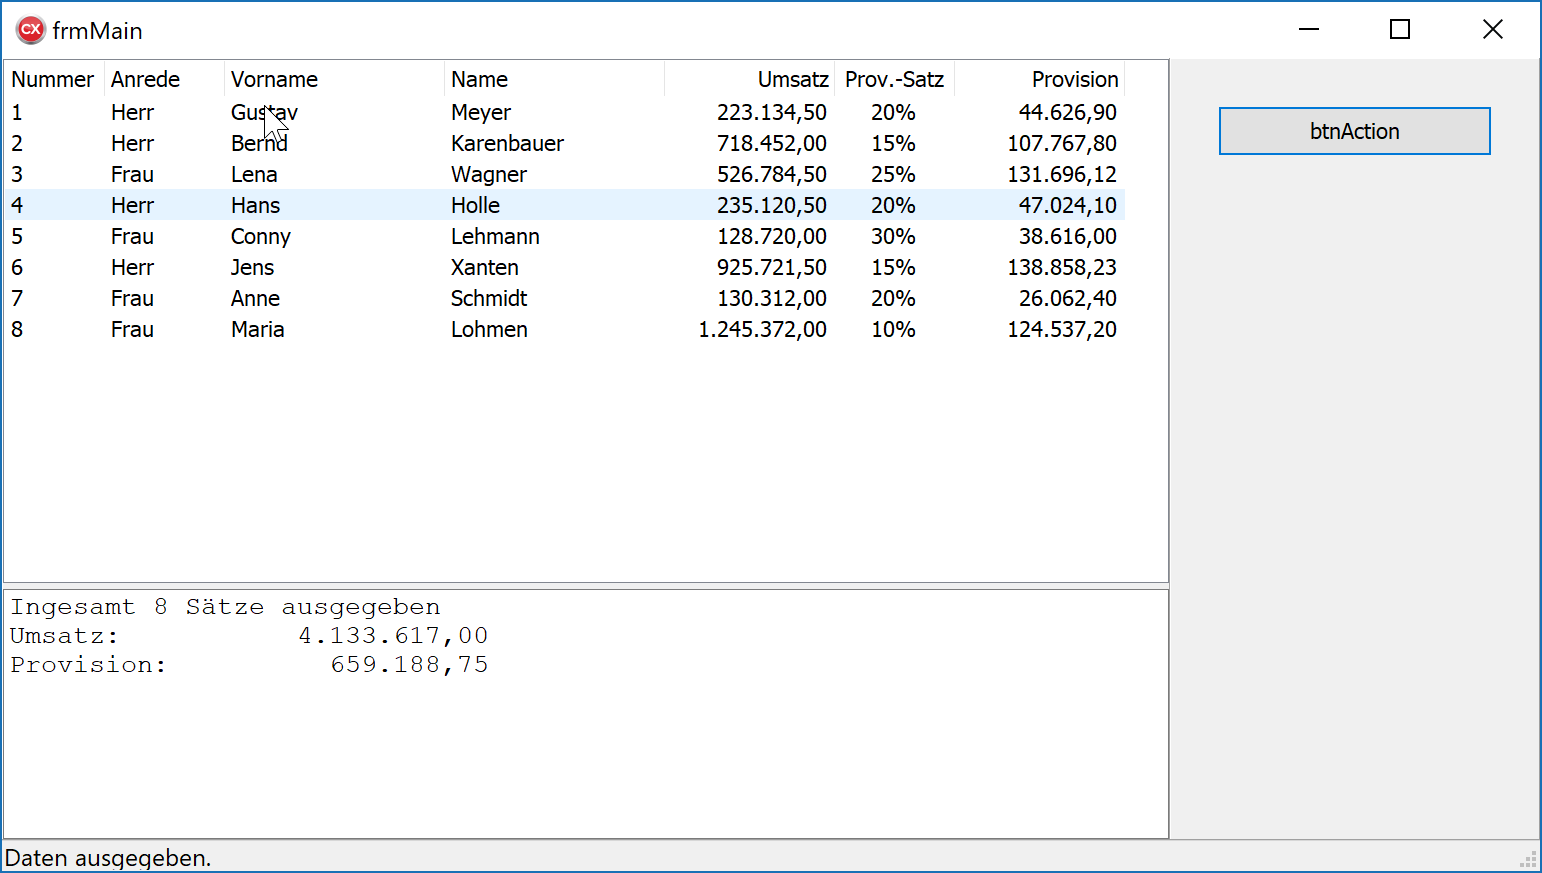This screenshot has width=1542, height=873.
Task: Sort by the Provision column header
Action: 1074,79
